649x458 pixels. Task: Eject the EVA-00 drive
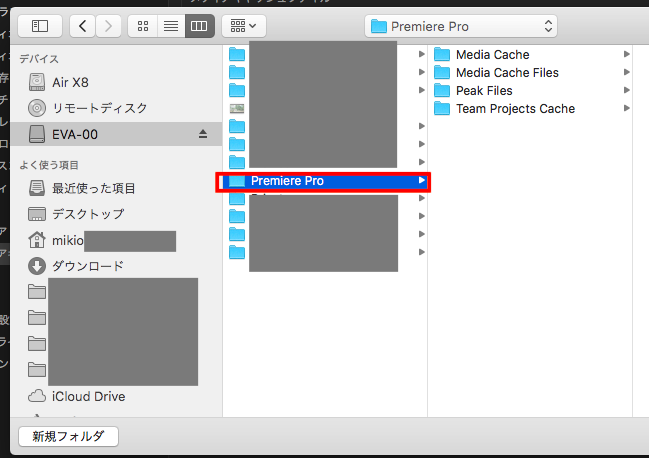click(203, 134)
